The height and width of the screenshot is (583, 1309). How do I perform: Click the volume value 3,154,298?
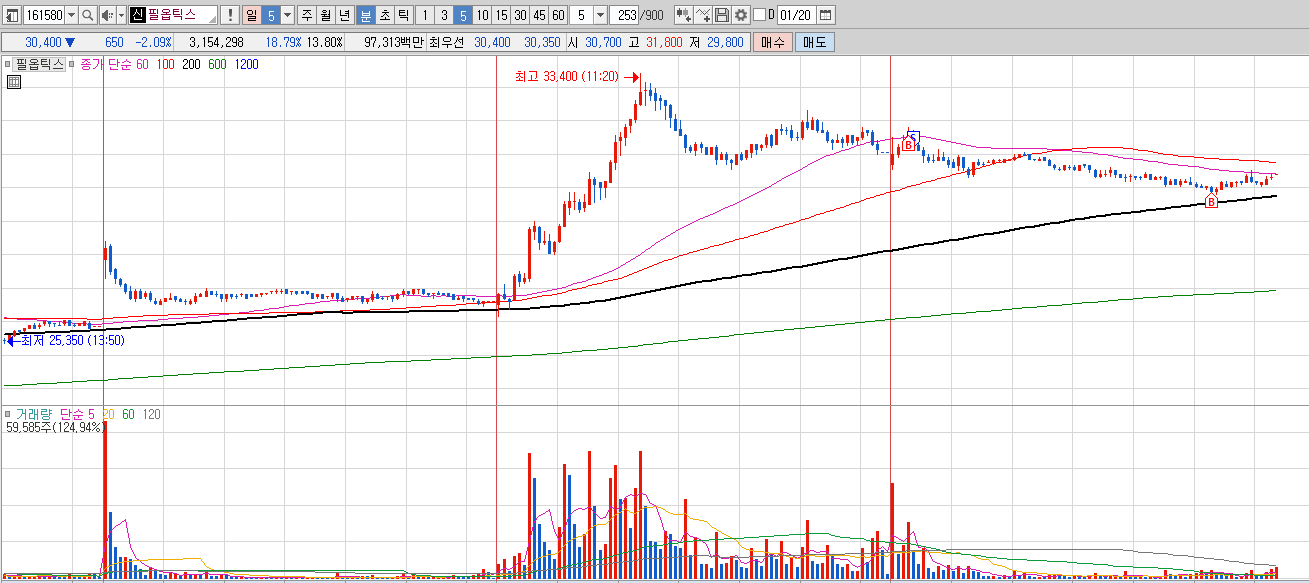216,43
